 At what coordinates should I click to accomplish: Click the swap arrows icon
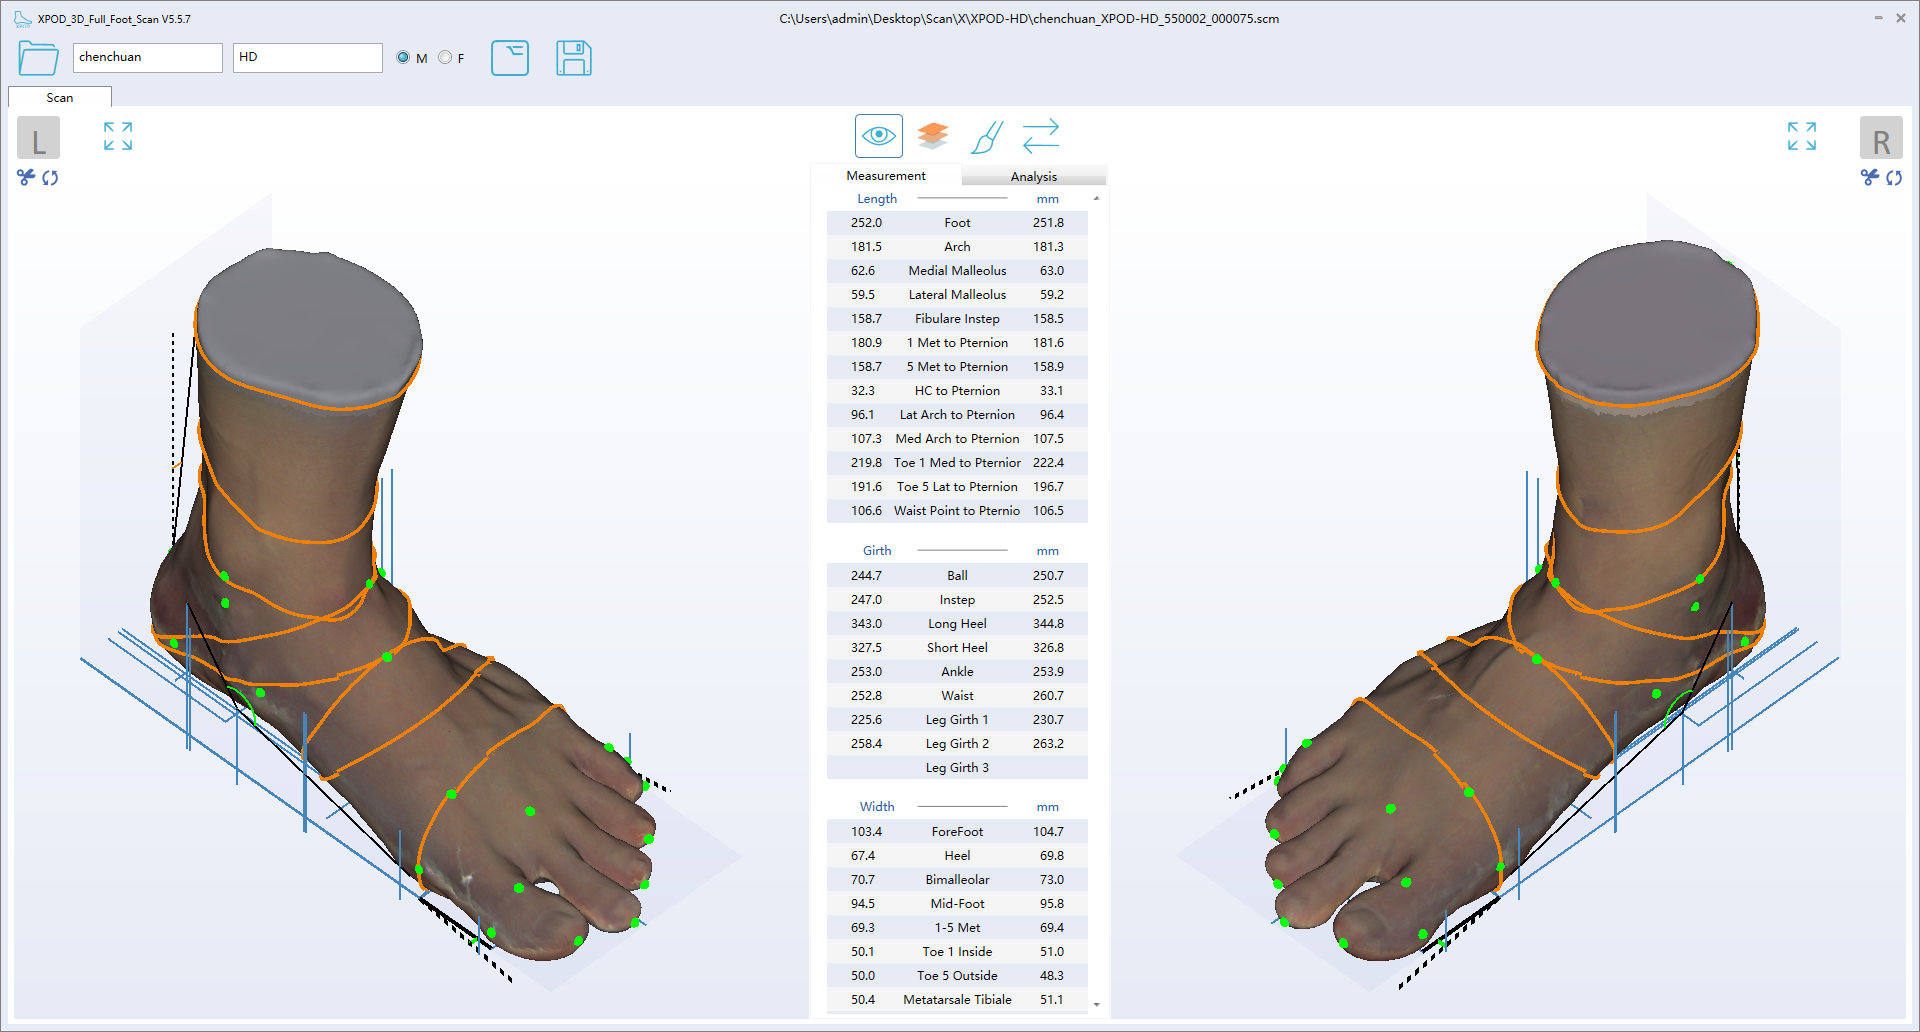tap(1040, 136)
